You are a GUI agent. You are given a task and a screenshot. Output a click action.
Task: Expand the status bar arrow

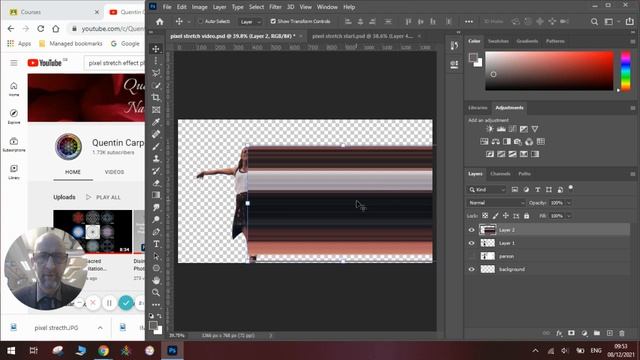[271, 336]
